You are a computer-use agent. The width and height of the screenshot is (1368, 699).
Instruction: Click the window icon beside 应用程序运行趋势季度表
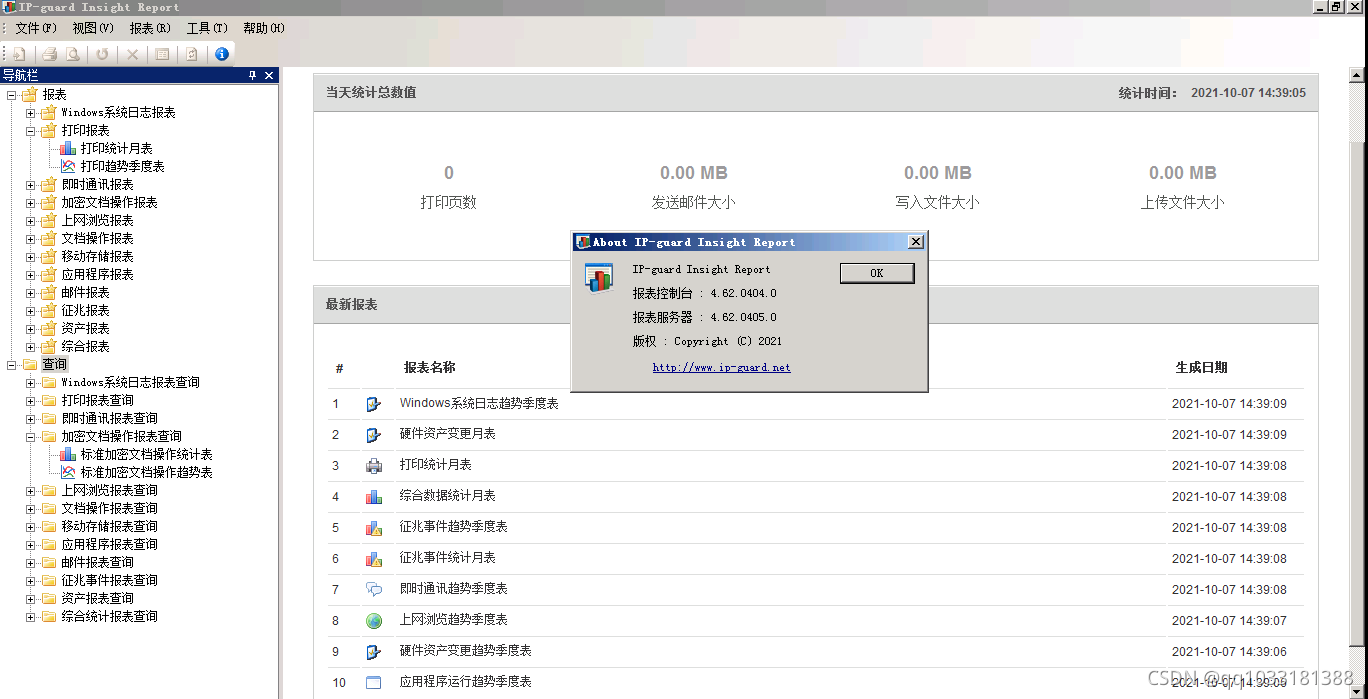coord(374,683)
